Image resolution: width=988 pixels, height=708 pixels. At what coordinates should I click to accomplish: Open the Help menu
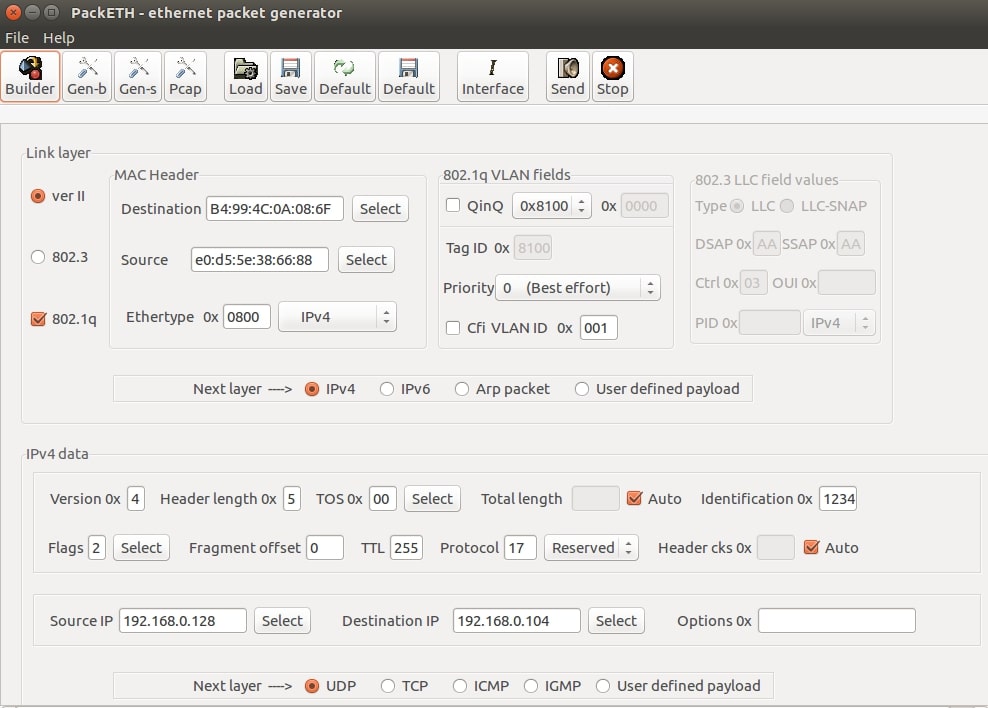pyautogui.click(x=59, y=38)
